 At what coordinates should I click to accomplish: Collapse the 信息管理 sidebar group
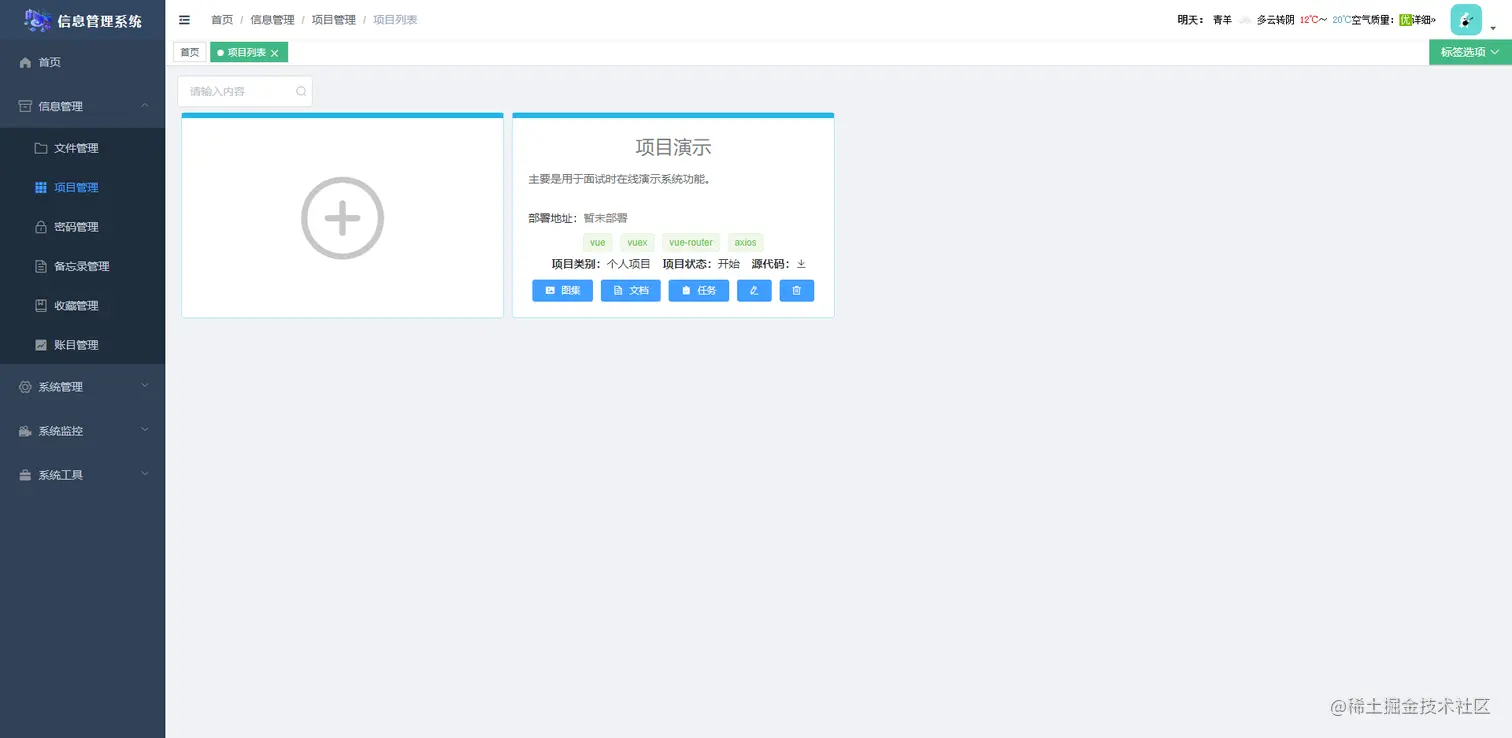tap(82, 106)
